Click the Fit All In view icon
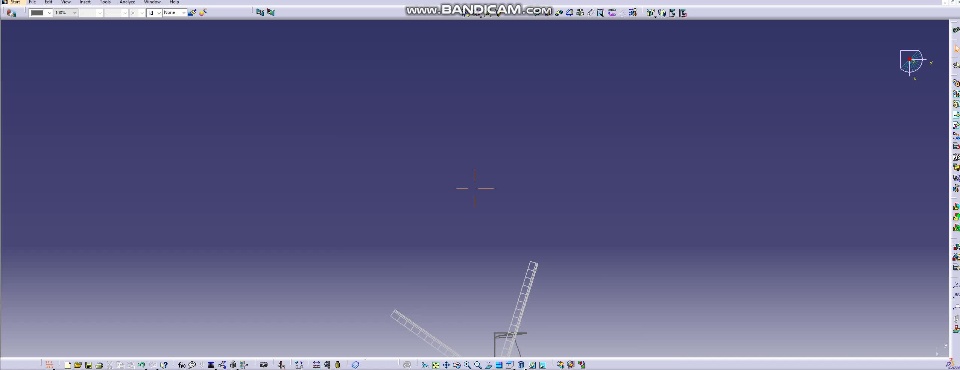This screenshot has height=370, width=960. (435, 365)
